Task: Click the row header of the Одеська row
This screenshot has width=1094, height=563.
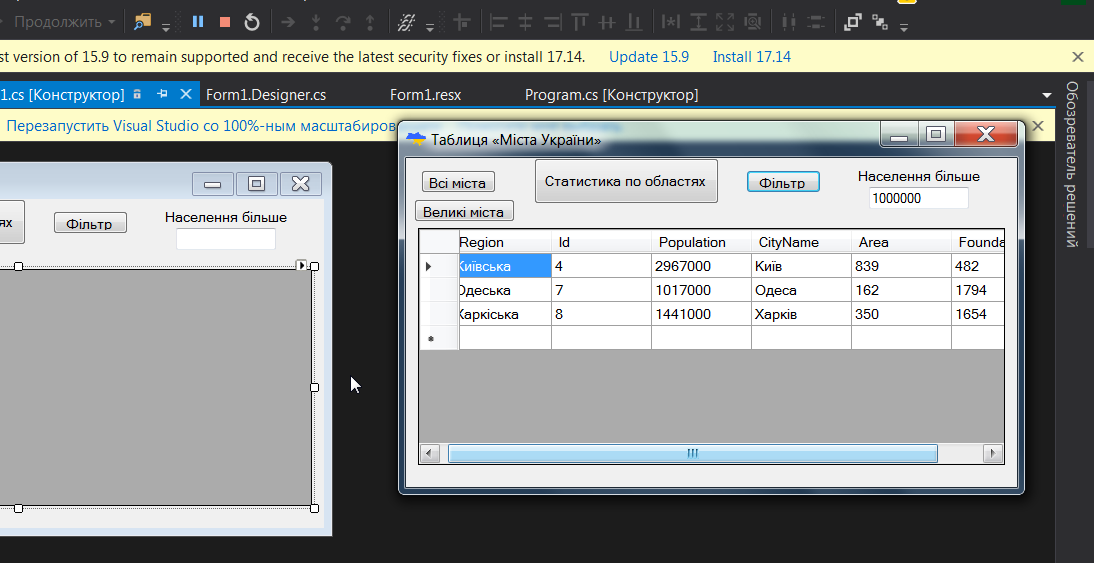Action: click(x=439, y=290)
